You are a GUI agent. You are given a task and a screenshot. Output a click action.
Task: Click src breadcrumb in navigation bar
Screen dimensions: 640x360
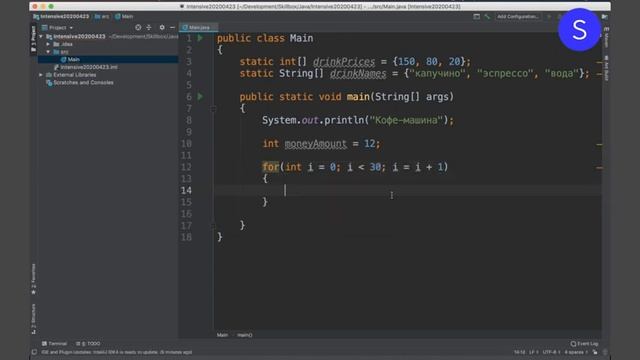point(102,17)
